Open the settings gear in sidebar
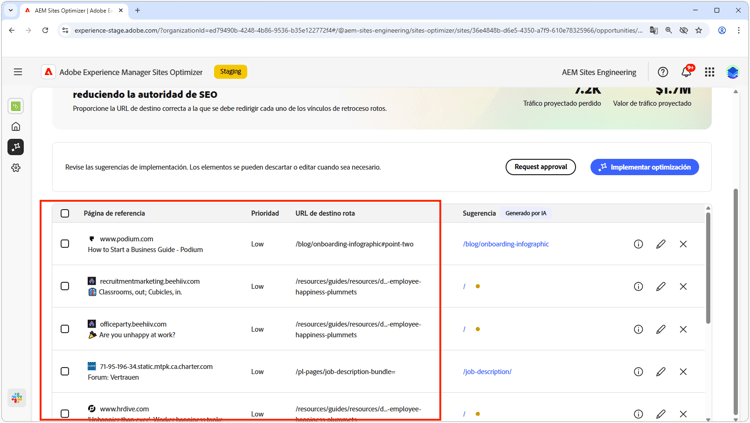 coord(16,168)
